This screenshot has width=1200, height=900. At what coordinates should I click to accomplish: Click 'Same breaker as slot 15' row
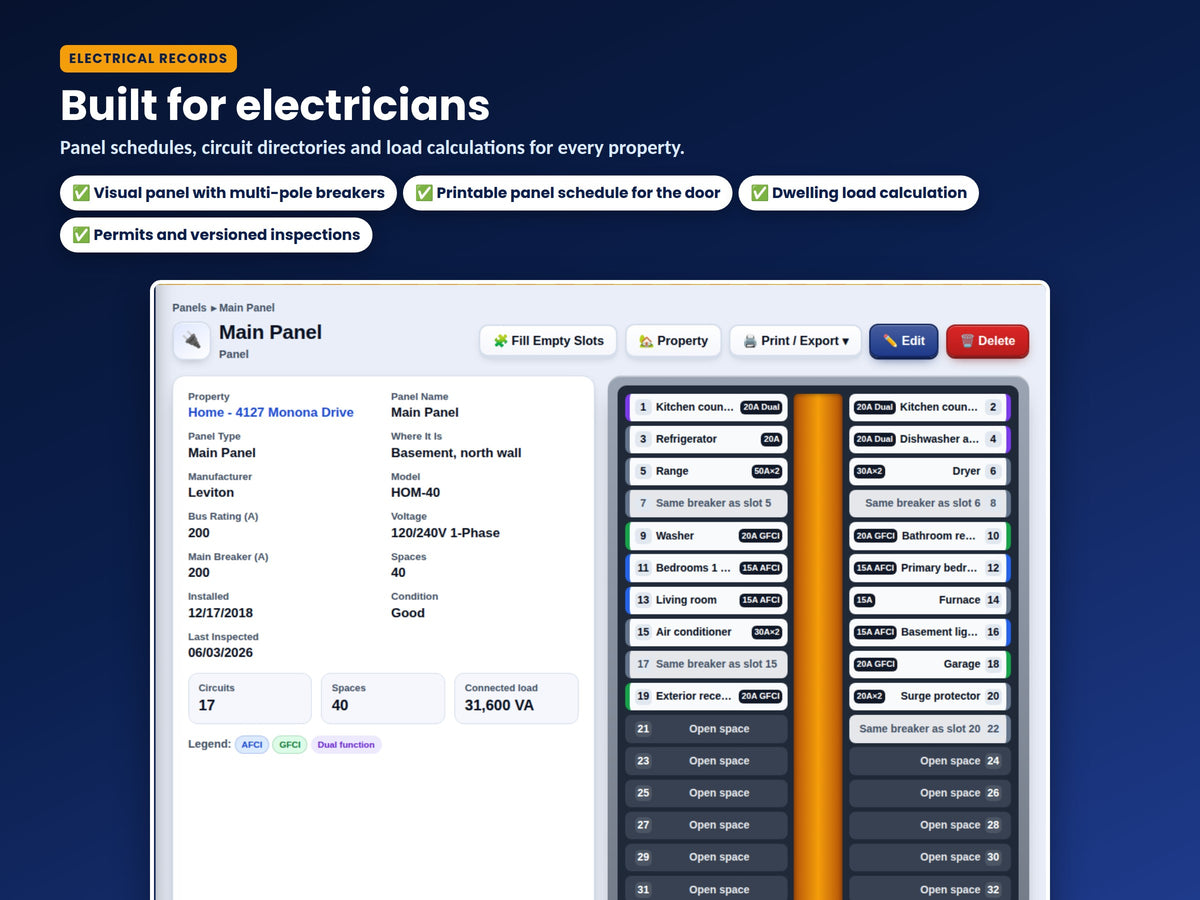click(x=707, y=664)
